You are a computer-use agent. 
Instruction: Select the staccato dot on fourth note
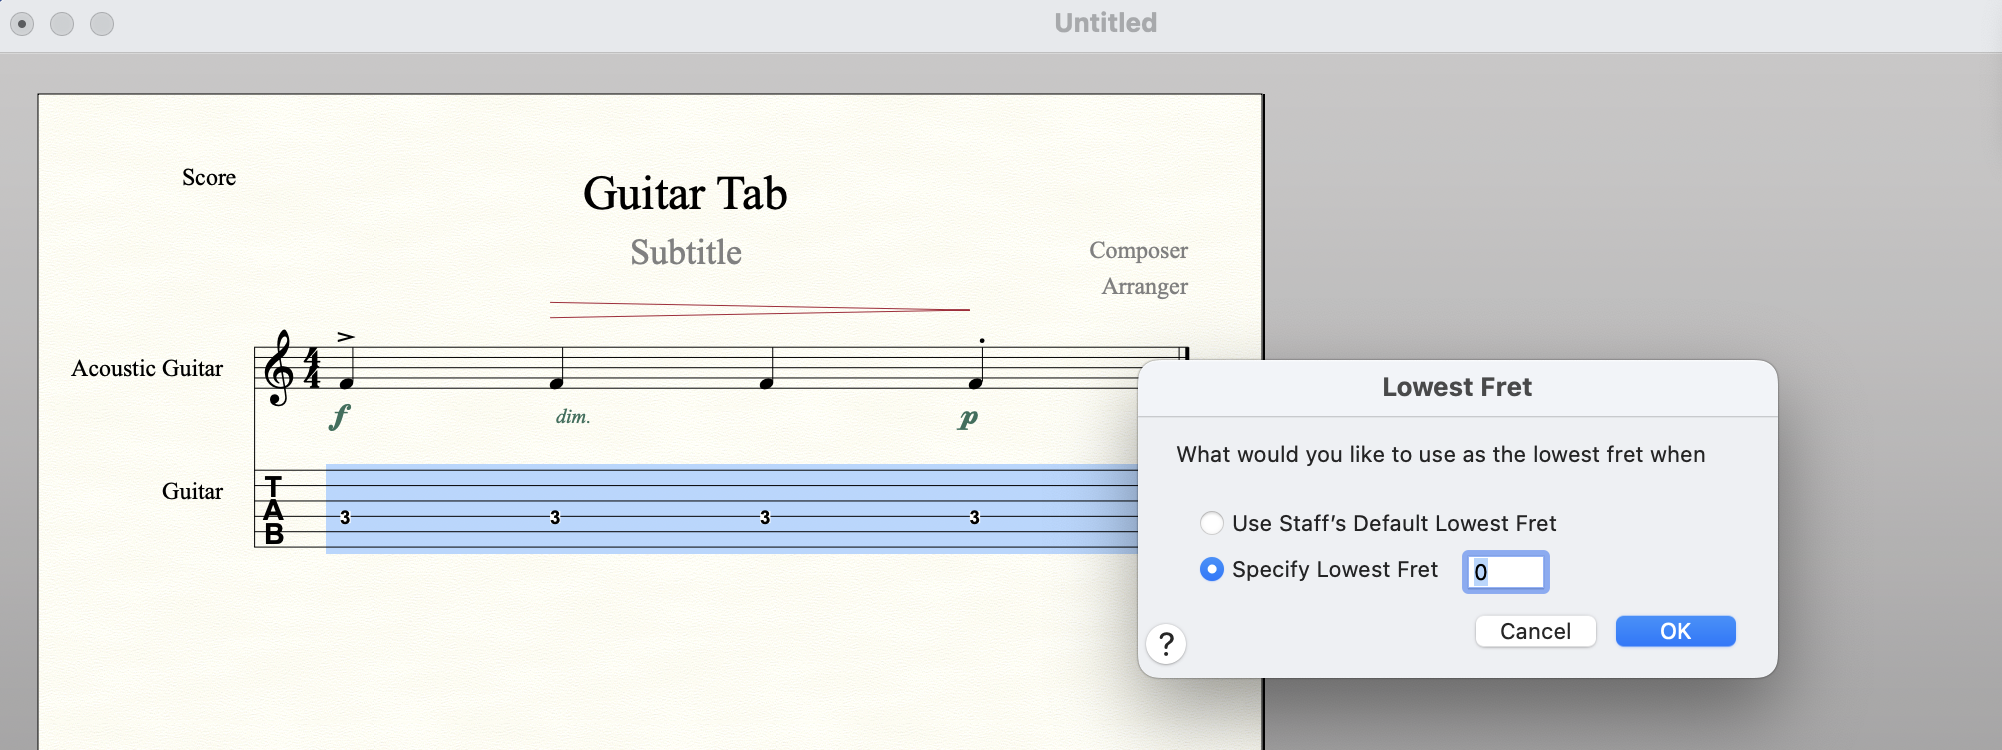(x=982, y=340)
